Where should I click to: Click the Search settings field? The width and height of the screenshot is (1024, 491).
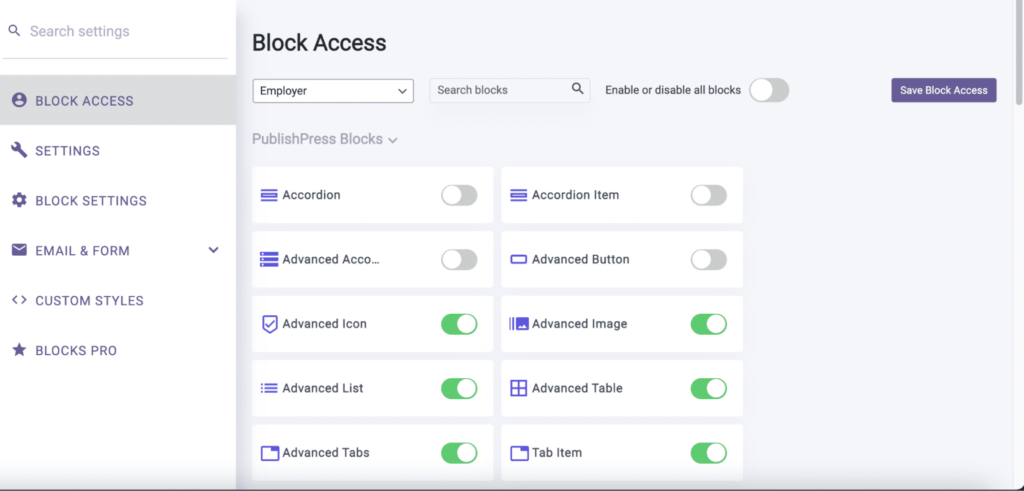pos(118,31)
